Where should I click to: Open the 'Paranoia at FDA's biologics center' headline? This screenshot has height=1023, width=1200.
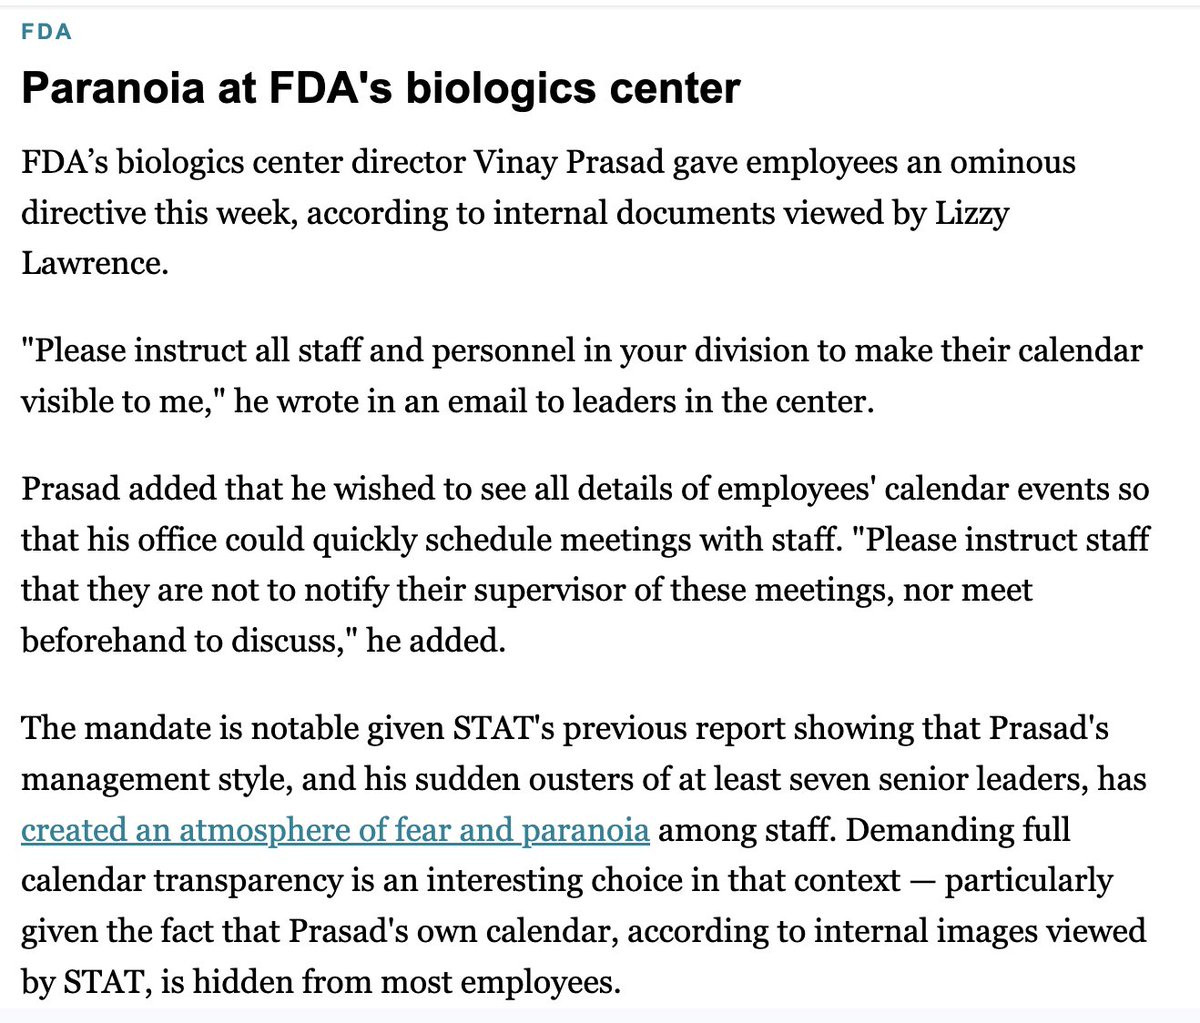point(381,89)
